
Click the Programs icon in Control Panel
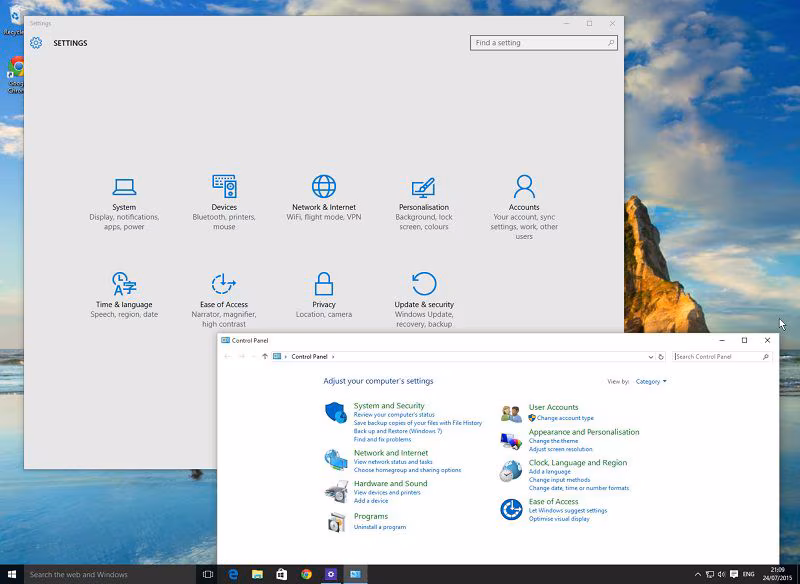[336, 521]
